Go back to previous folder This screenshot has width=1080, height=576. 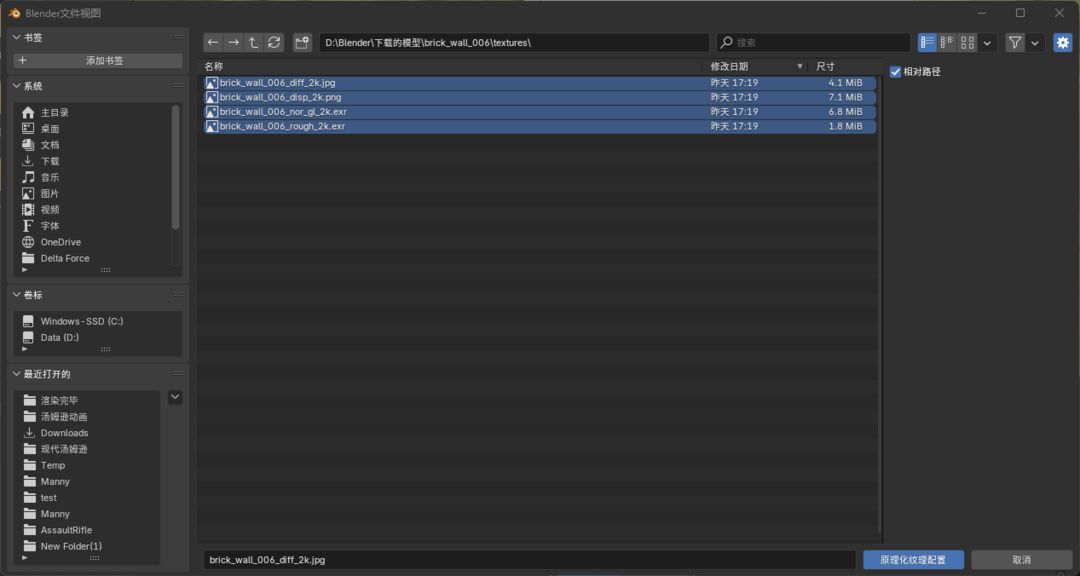(214, 43)
